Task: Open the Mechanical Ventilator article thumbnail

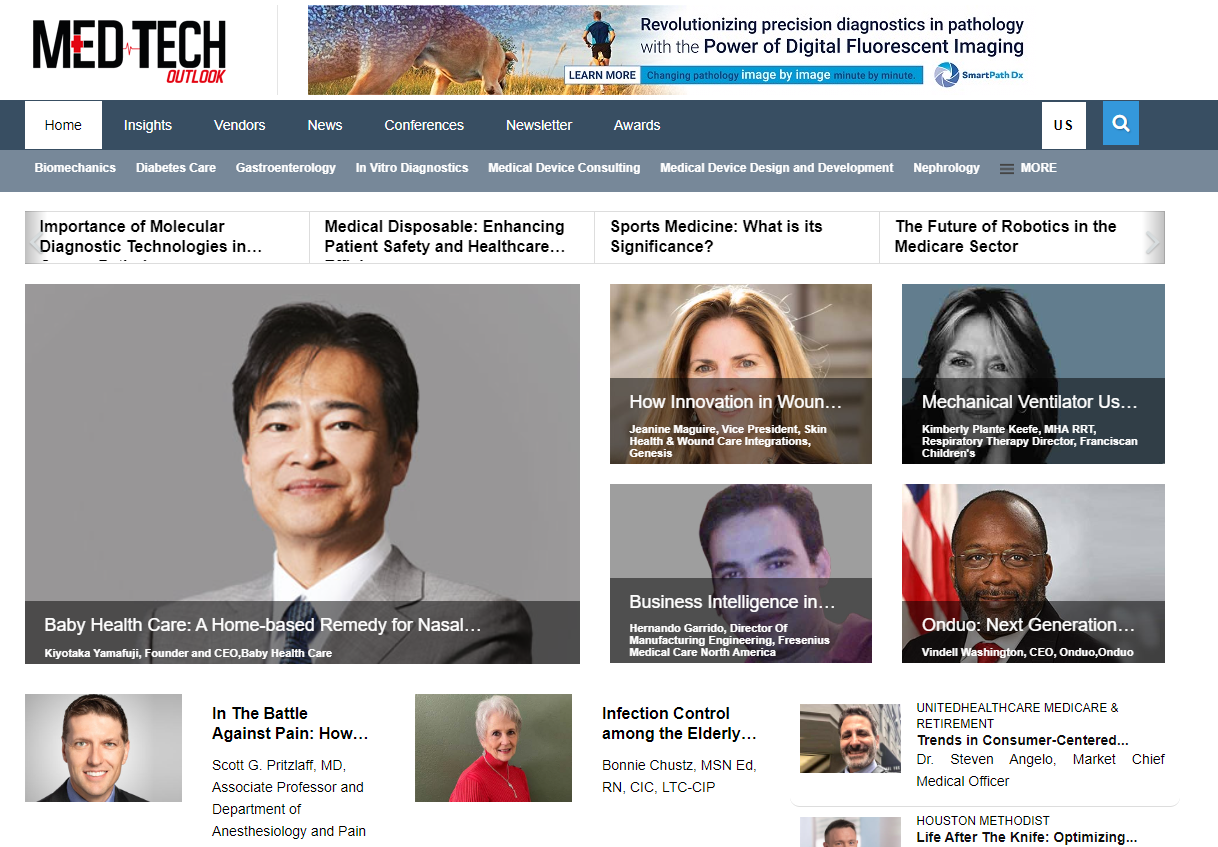Action: click(x=1033, y=374)
